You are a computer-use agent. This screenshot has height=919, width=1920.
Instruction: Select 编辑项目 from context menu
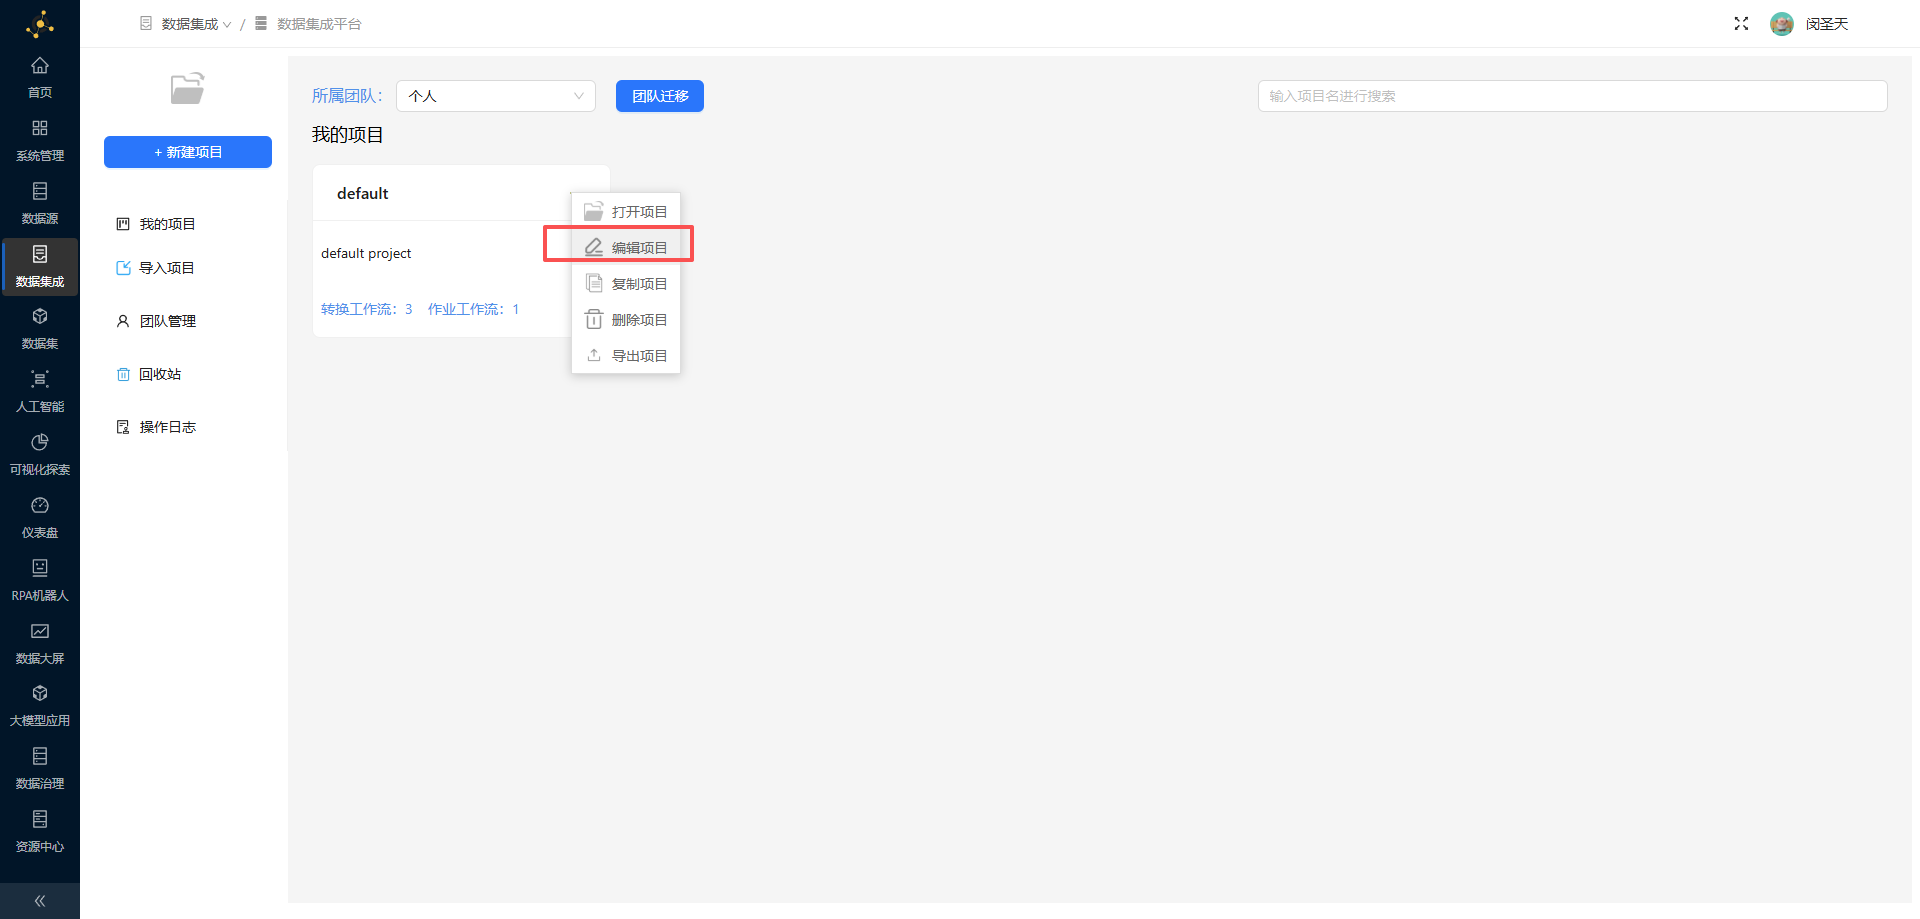pos(626,247)
